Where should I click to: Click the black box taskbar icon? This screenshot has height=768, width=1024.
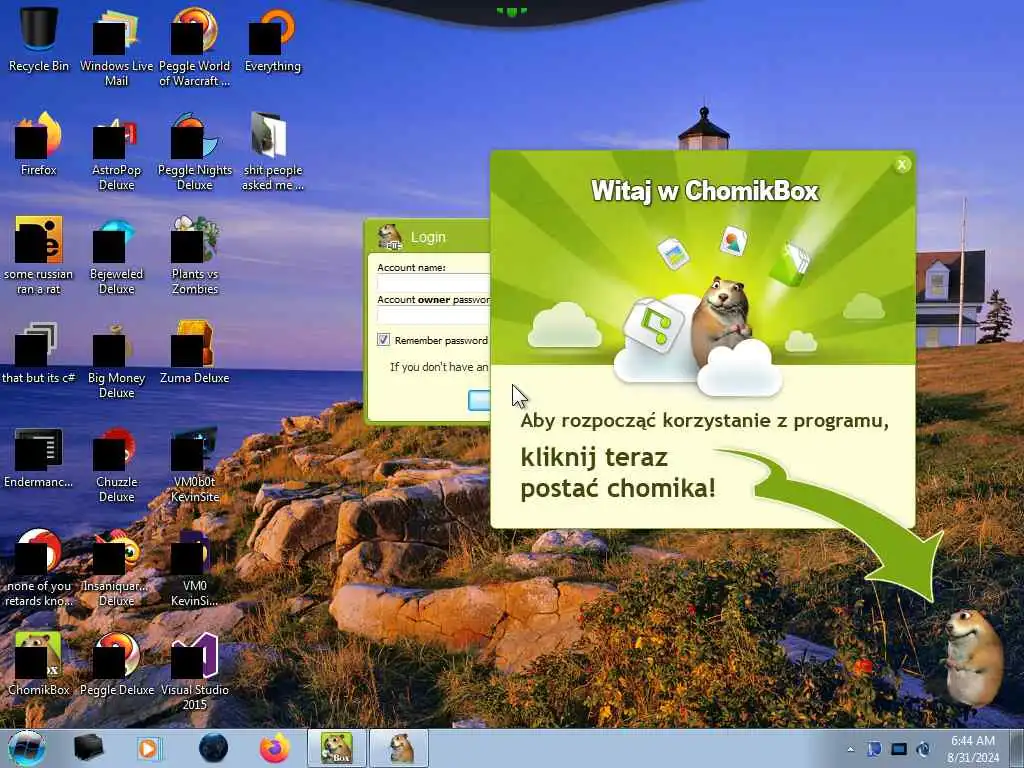89,748
